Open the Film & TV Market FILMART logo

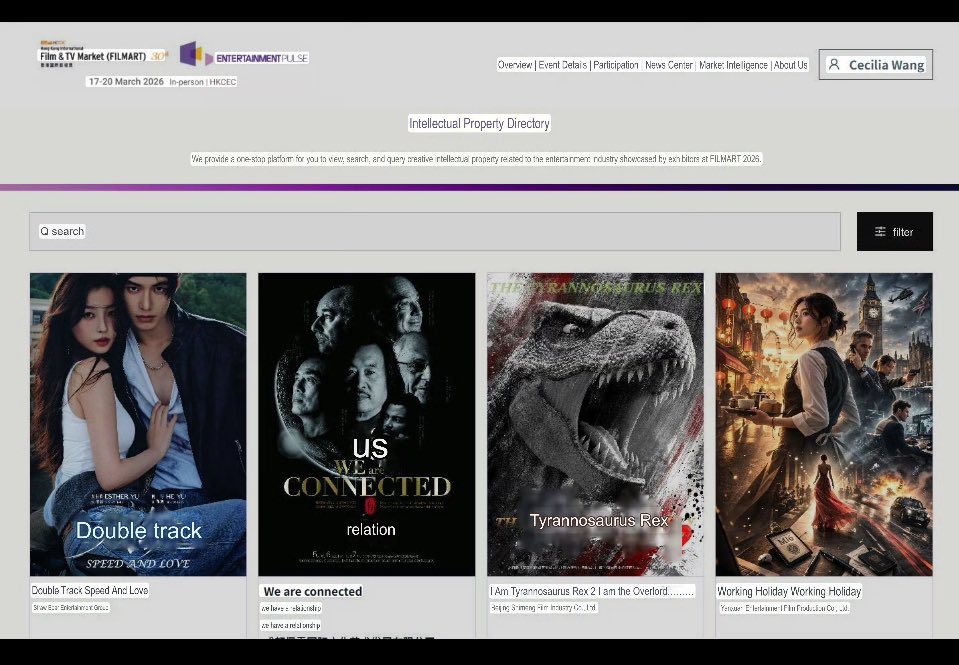103,54
